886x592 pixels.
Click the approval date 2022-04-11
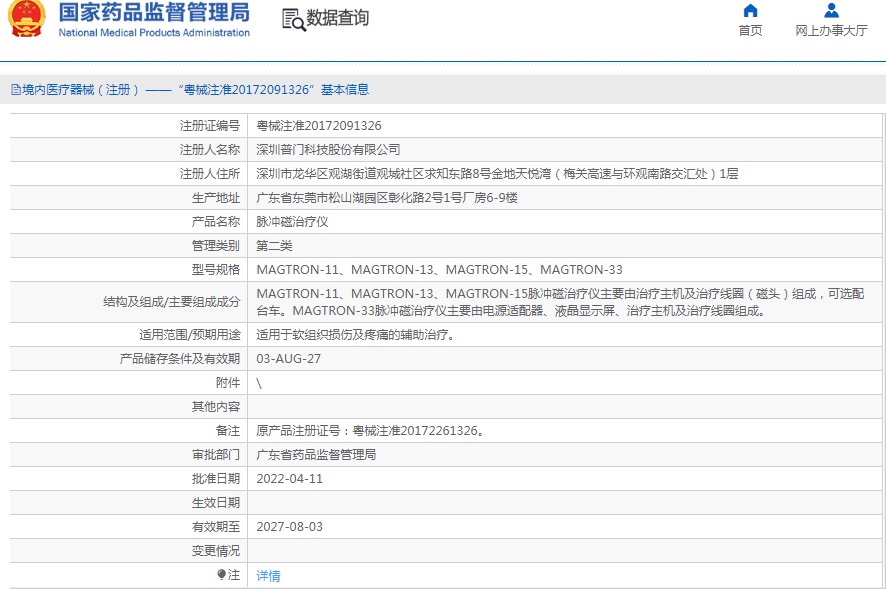click(x=289, y=479)
